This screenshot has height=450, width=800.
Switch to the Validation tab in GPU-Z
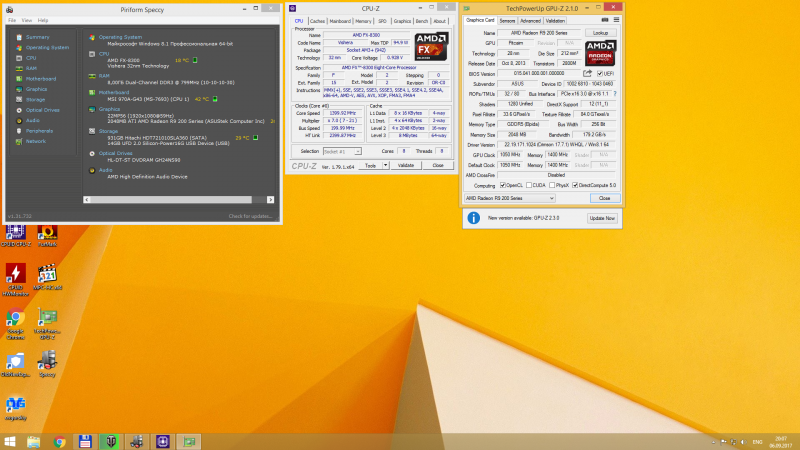(x=555, y=21)
